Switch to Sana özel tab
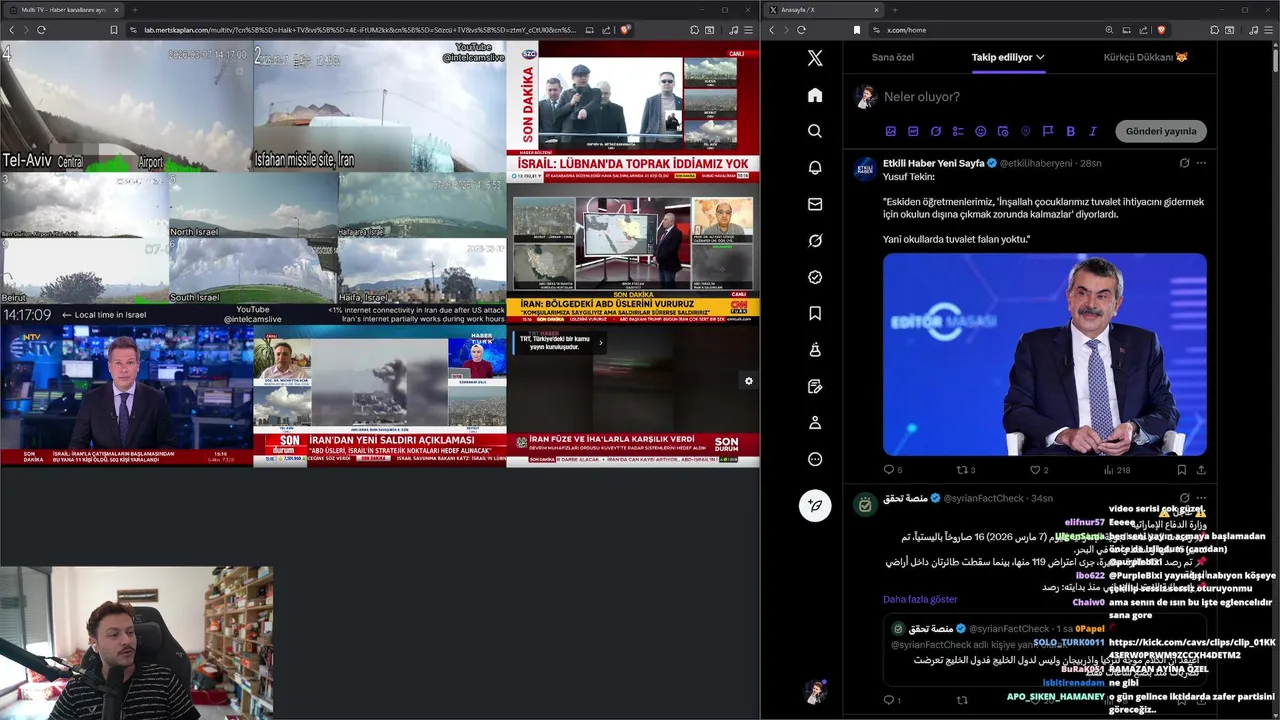The width and height of the screenshot is (1280, 720). [x=893, y=57]
